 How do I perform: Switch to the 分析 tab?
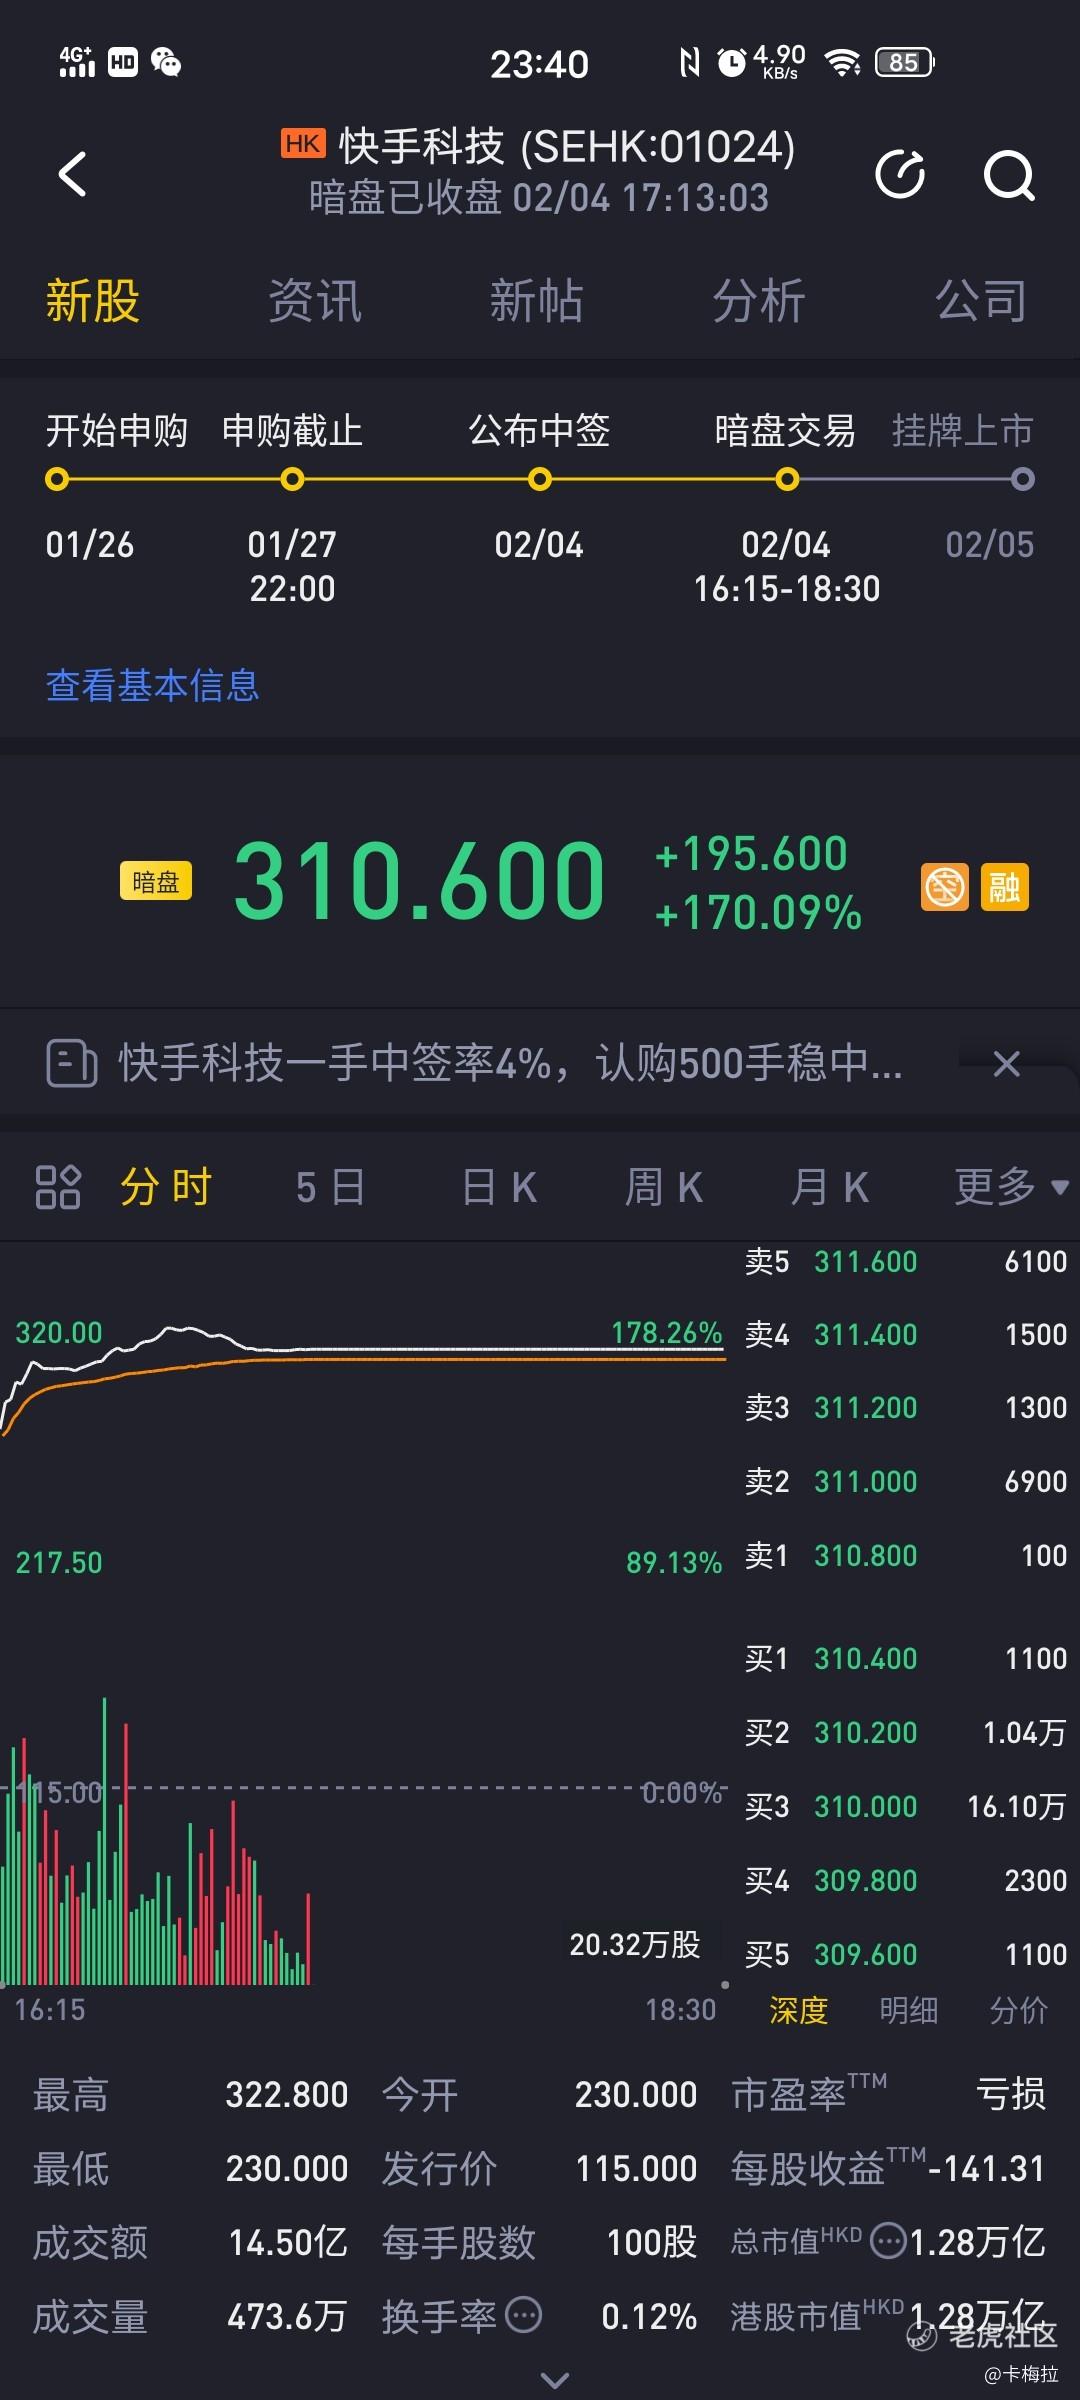758,301
